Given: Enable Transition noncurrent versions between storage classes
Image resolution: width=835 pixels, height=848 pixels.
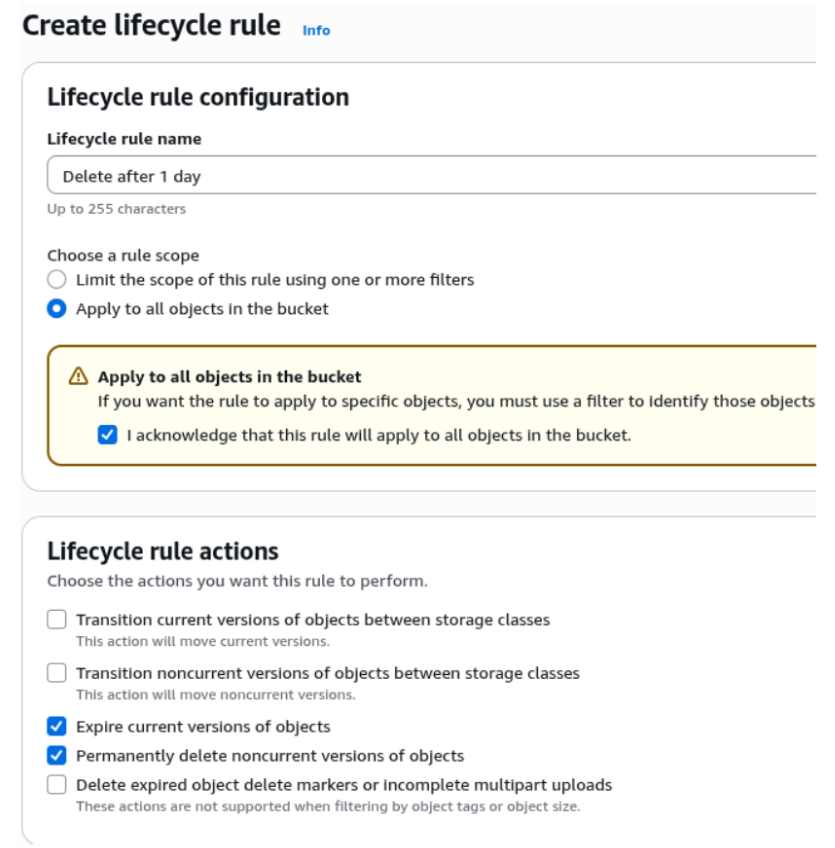Looking at the screenshot, I should [x=56, y=672].
